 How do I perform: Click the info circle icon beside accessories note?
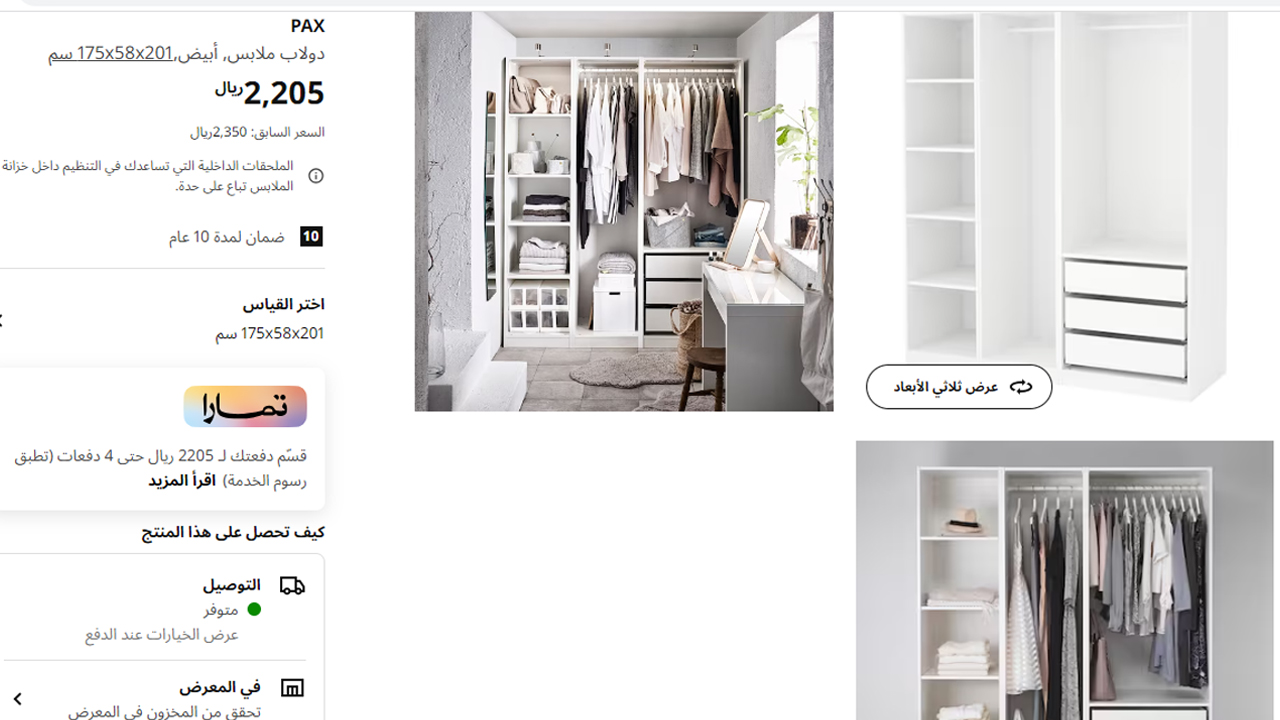point(316,176)
